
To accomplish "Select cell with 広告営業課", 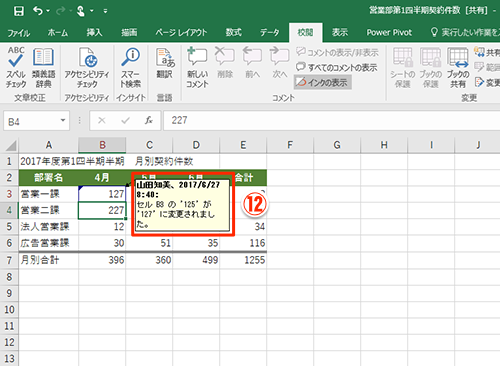I will coord(49,243).
